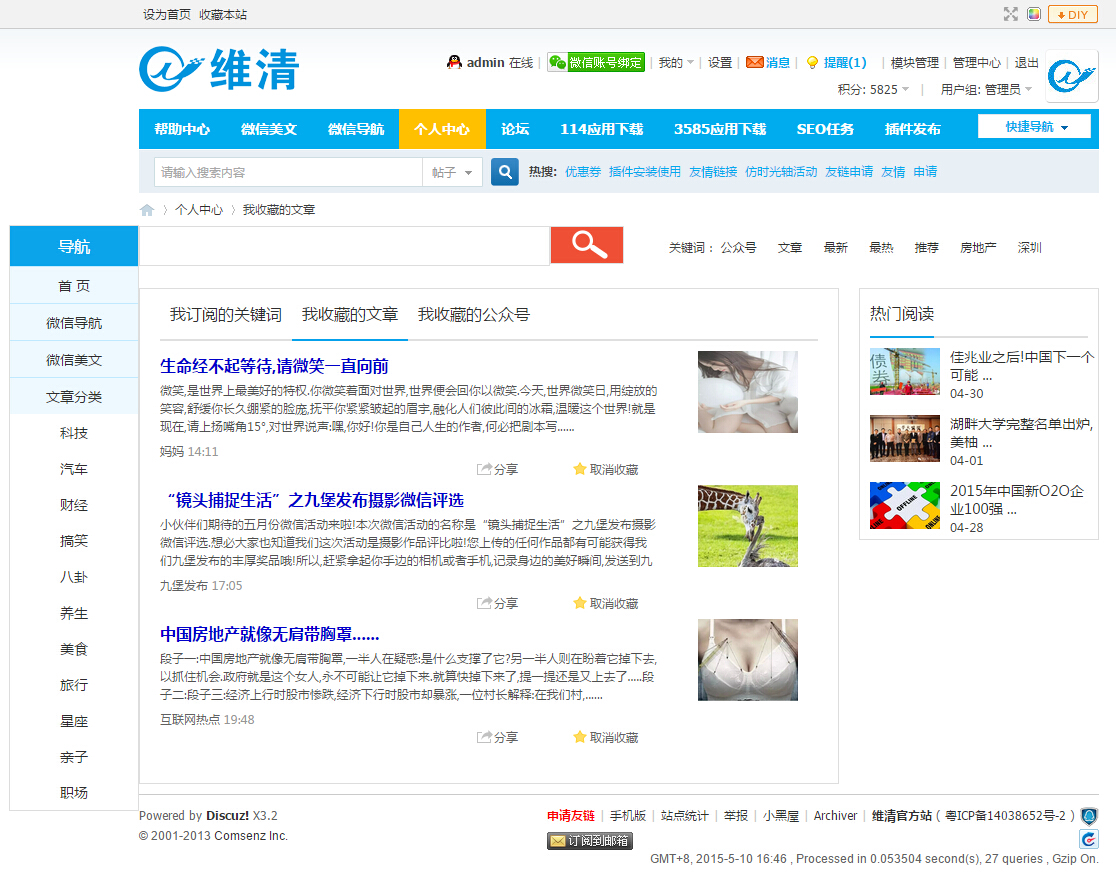Image resolution: width=1116 pixels, height=884 pixels.
Task: Click hot read thumbnail for 佳兆业之后
Action: point(905,371)
